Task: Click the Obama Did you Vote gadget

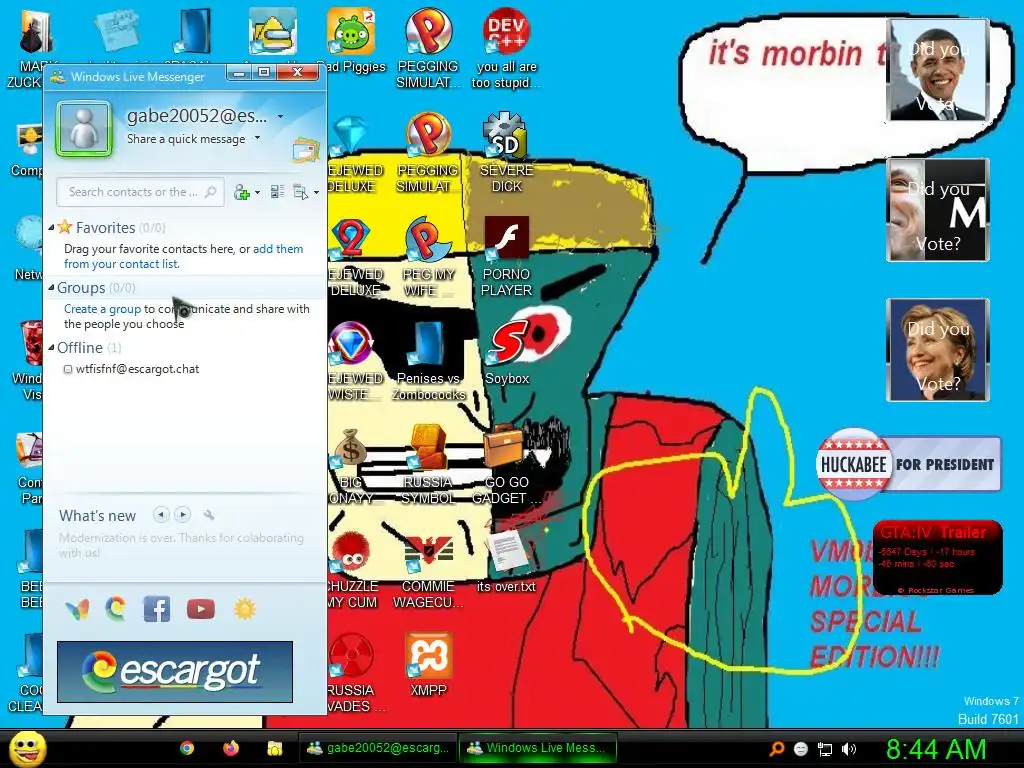Action: 938,70
